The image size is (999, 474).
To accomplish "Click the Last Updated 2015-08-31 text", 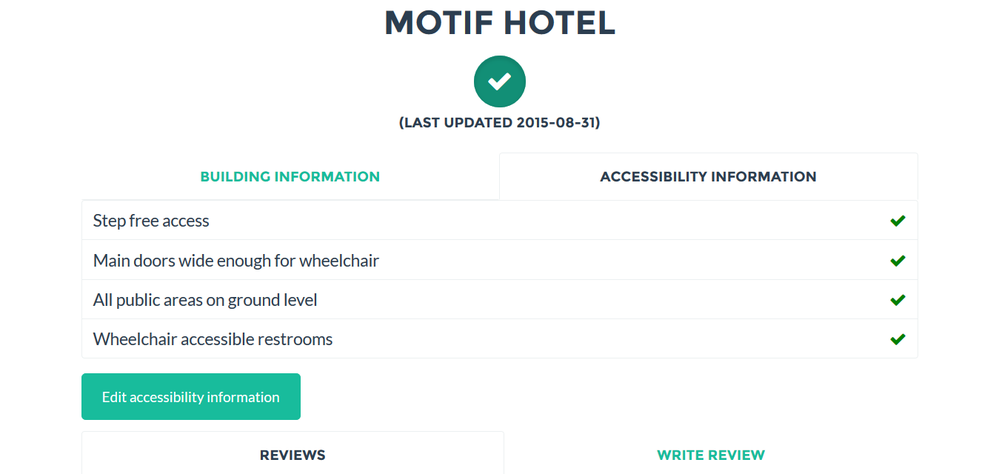I will [500, 124].
